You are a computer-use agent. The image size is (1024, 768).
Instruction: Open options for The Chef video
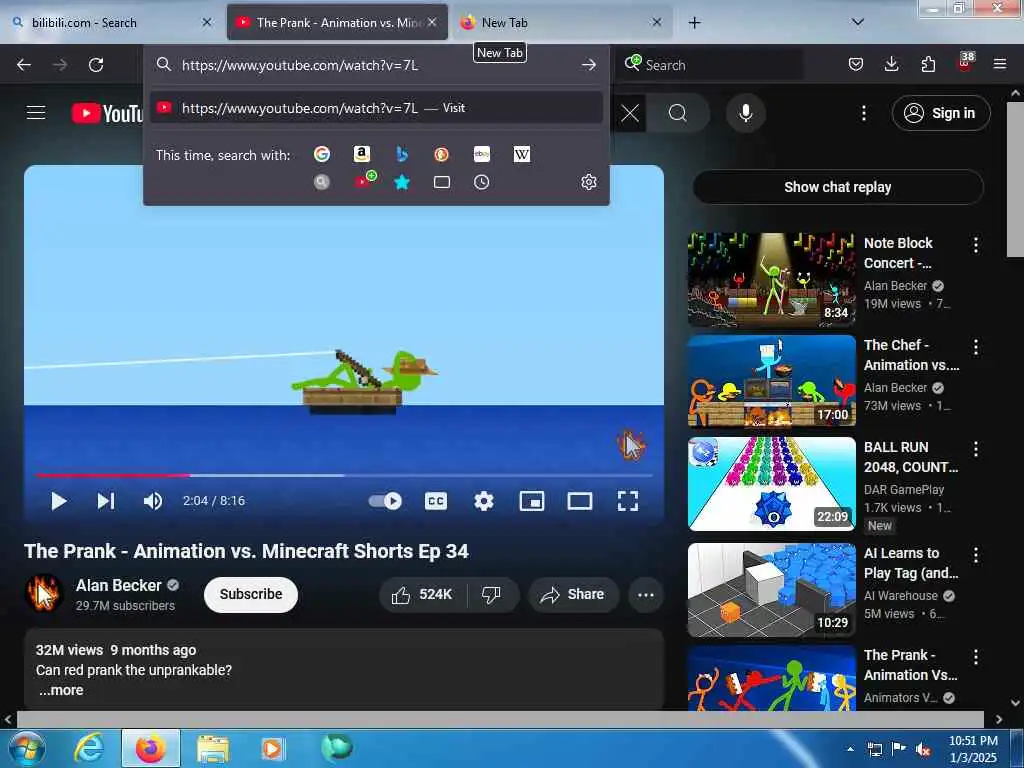coord(975,347)
